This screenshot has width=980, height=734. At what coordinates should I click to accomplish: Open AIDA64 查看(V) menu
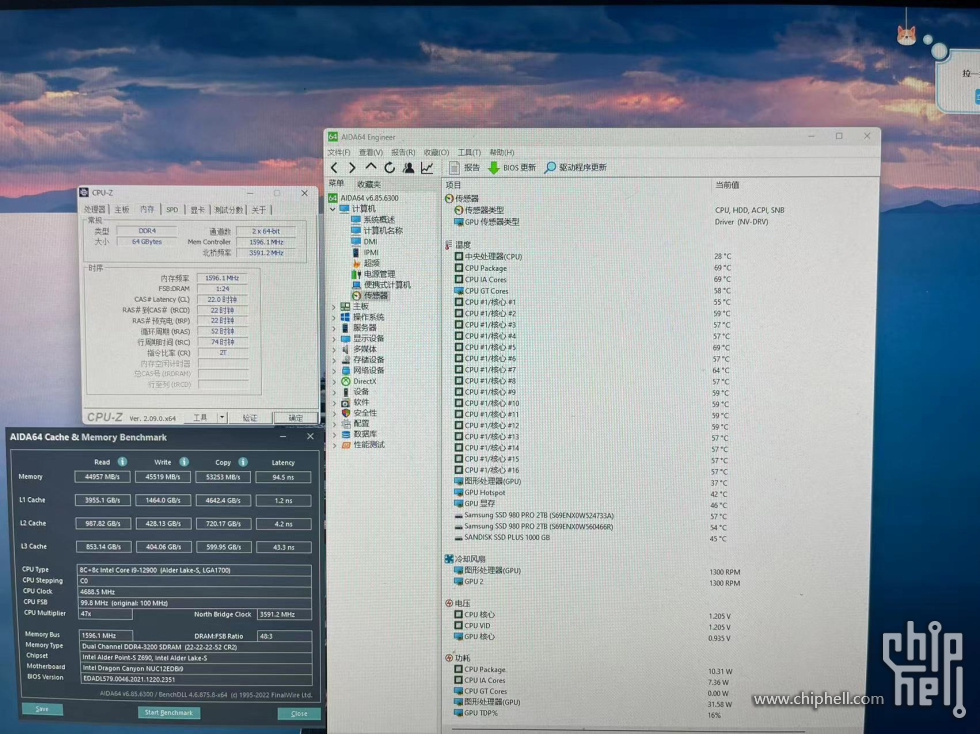click(x=371, y=153)
